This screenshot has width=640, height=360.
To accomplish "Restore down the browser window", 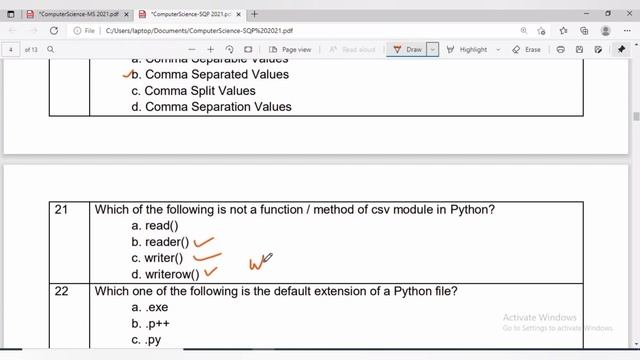I will click(608, 13).
